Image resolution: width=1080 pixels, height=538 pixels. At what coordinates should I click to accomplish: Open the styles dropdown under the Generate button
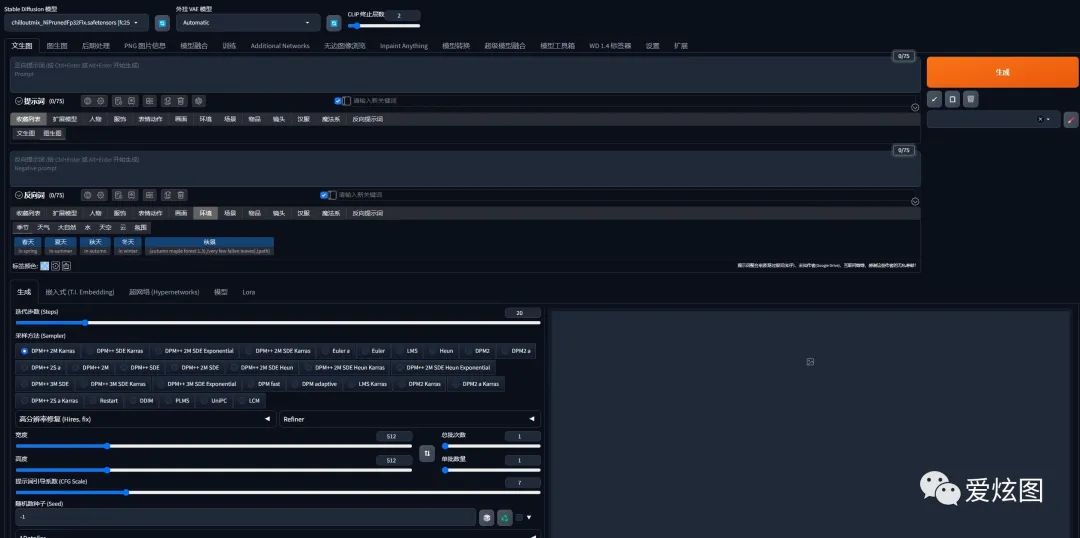click(x=993, y=119)
